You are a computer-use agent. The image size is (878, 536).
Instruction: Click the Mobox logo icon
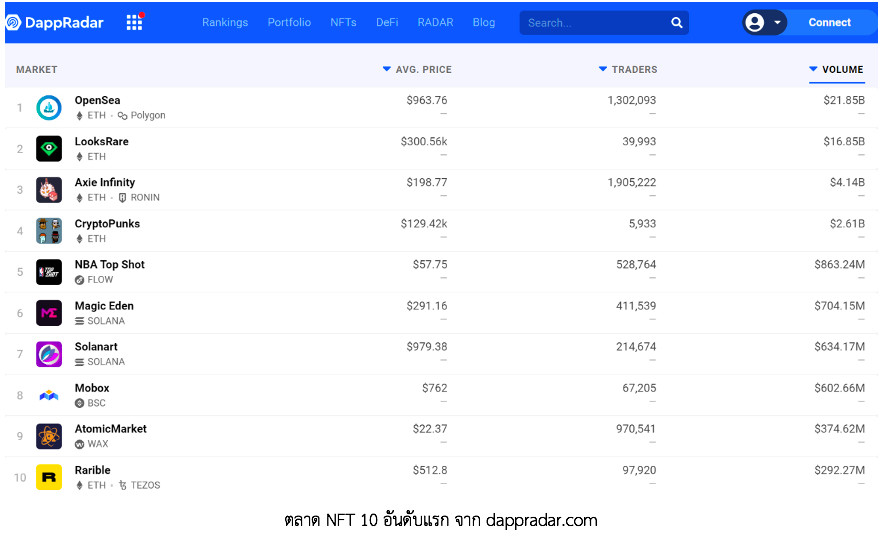(49, 395)
